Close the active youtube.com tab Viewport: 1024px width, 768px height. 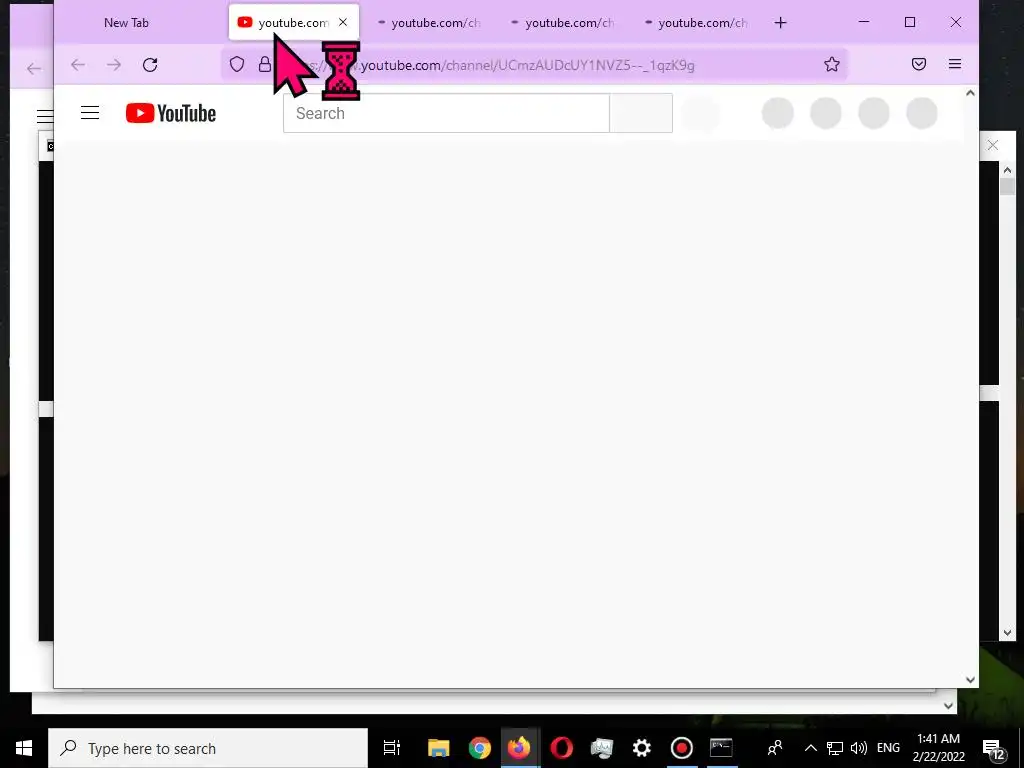click(343, 22)
